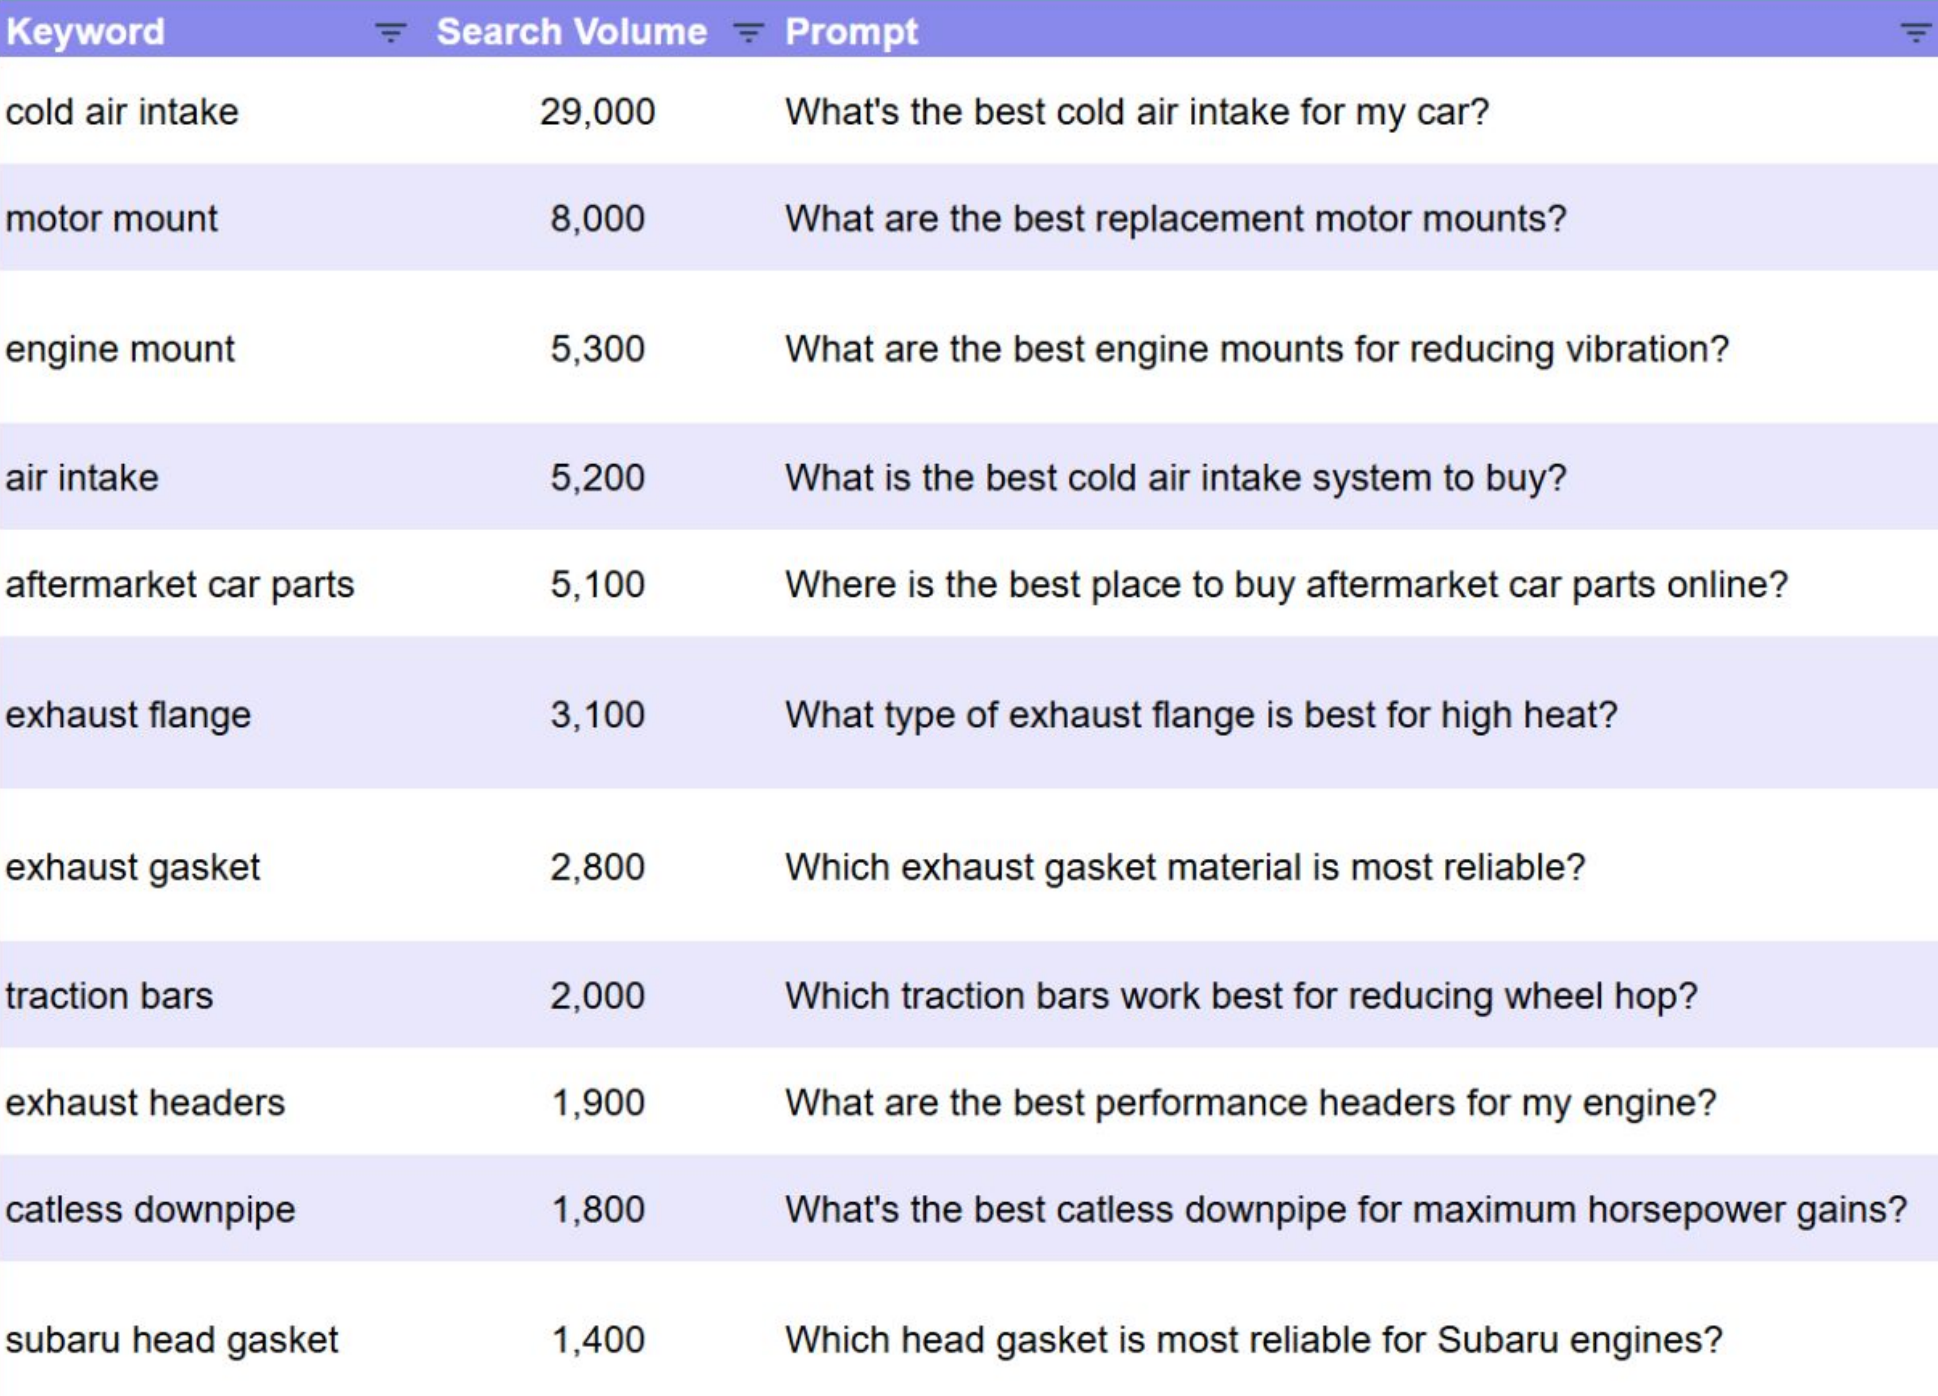This screenshot has height=1396, width=1938.
Task: Select the 29,000 search volume cell
Action: click(x=597, y=111)
